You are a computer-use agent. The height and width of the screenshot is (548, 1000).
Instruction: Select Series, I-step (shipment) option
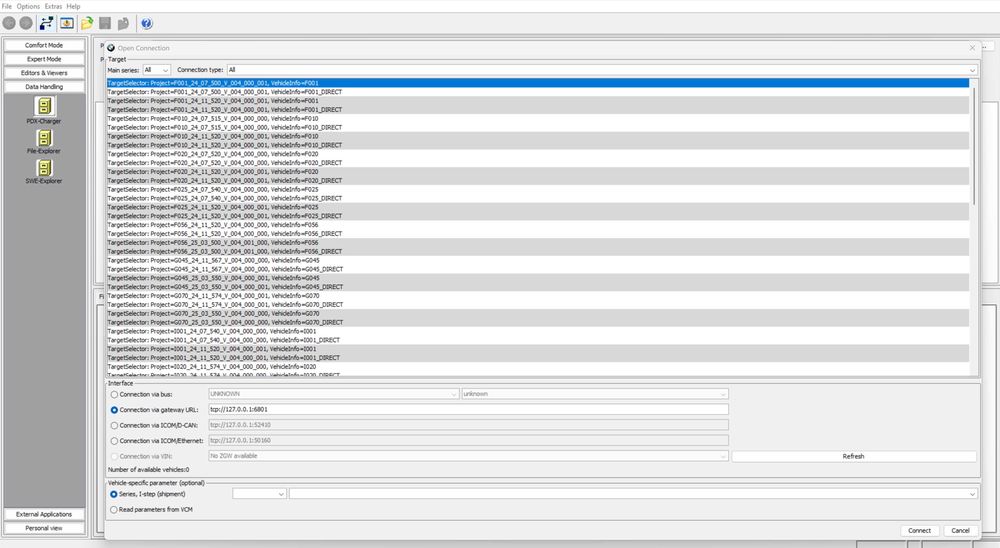point(114,494)
